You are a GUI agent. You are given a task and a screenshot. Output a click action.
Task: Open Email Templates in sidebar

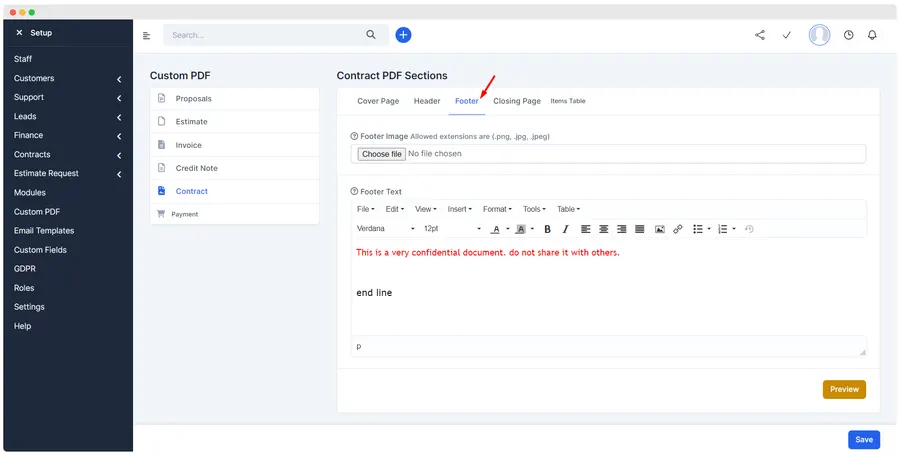pyautogui.click(x=44, y=231)
